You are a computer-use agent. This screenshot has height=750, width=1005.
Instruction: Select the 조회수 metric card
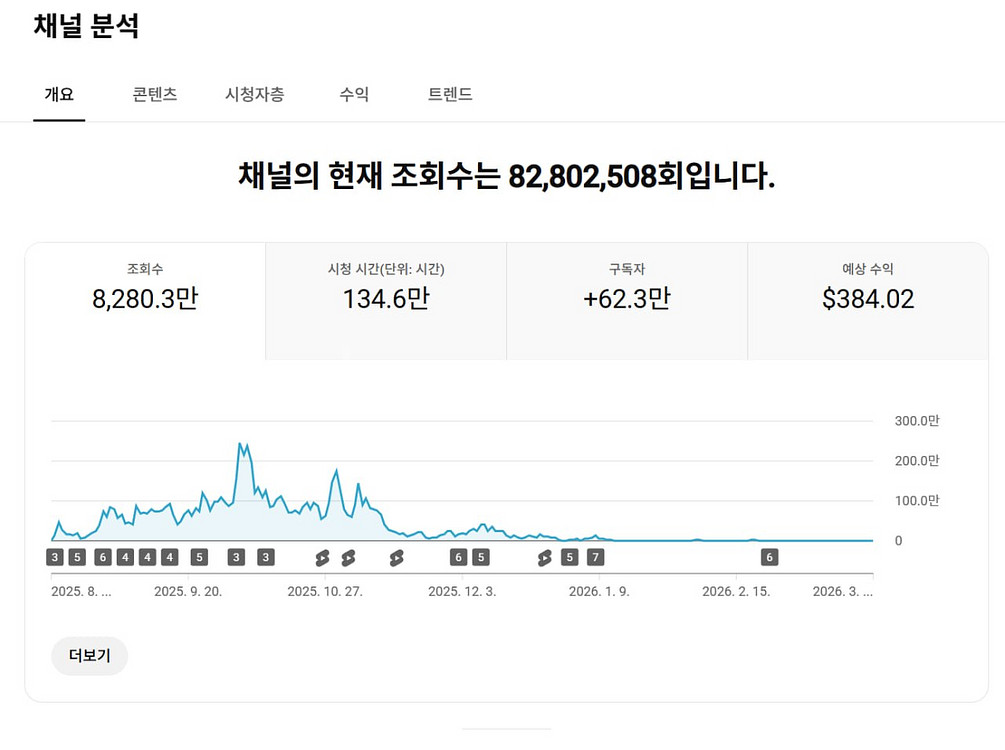[x=145, y=300]
